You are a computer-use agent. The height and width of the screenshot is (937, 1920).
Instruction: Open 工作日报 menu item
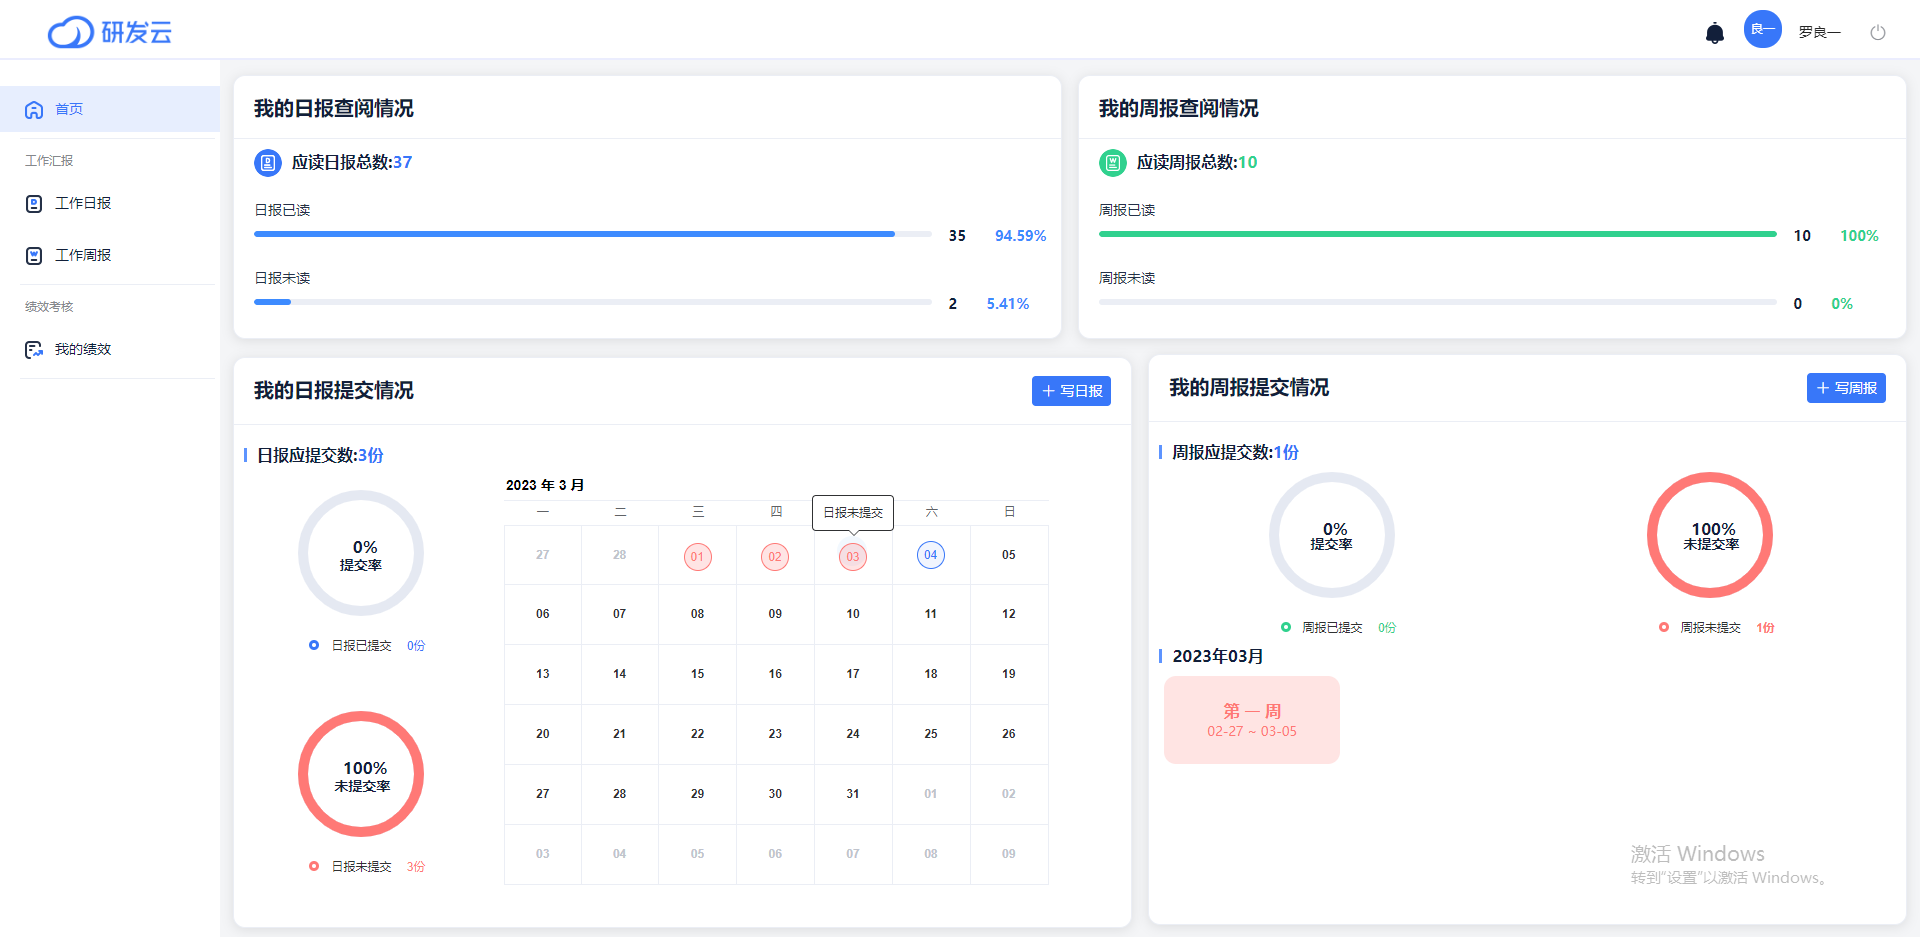click(x=110, y=203)
